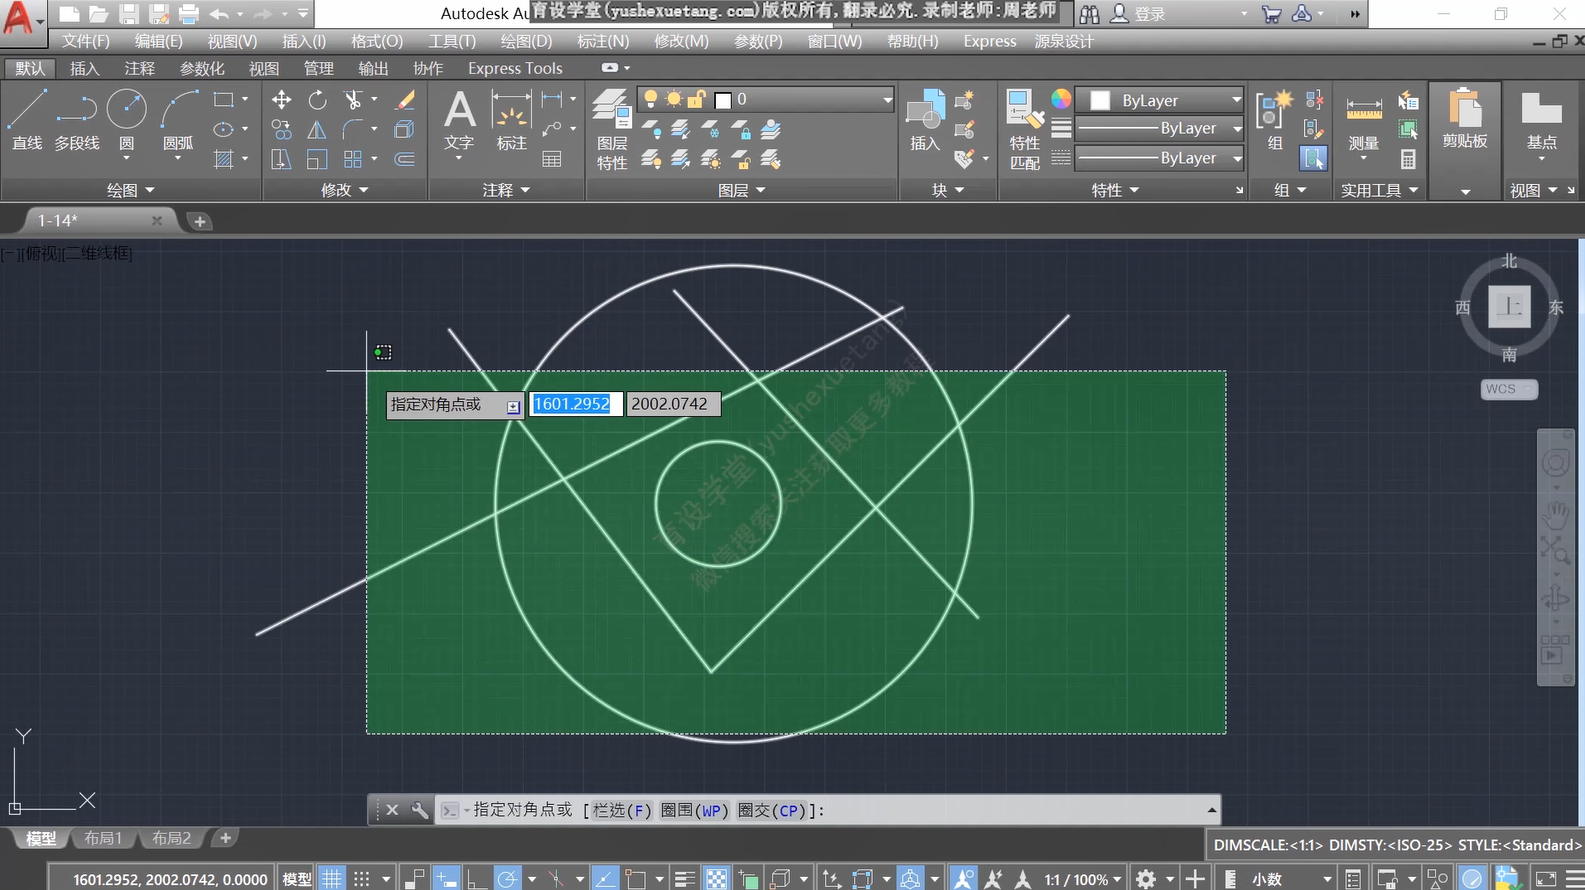Click the Scale tool icon
The image size is (1585, 890).
317,159
